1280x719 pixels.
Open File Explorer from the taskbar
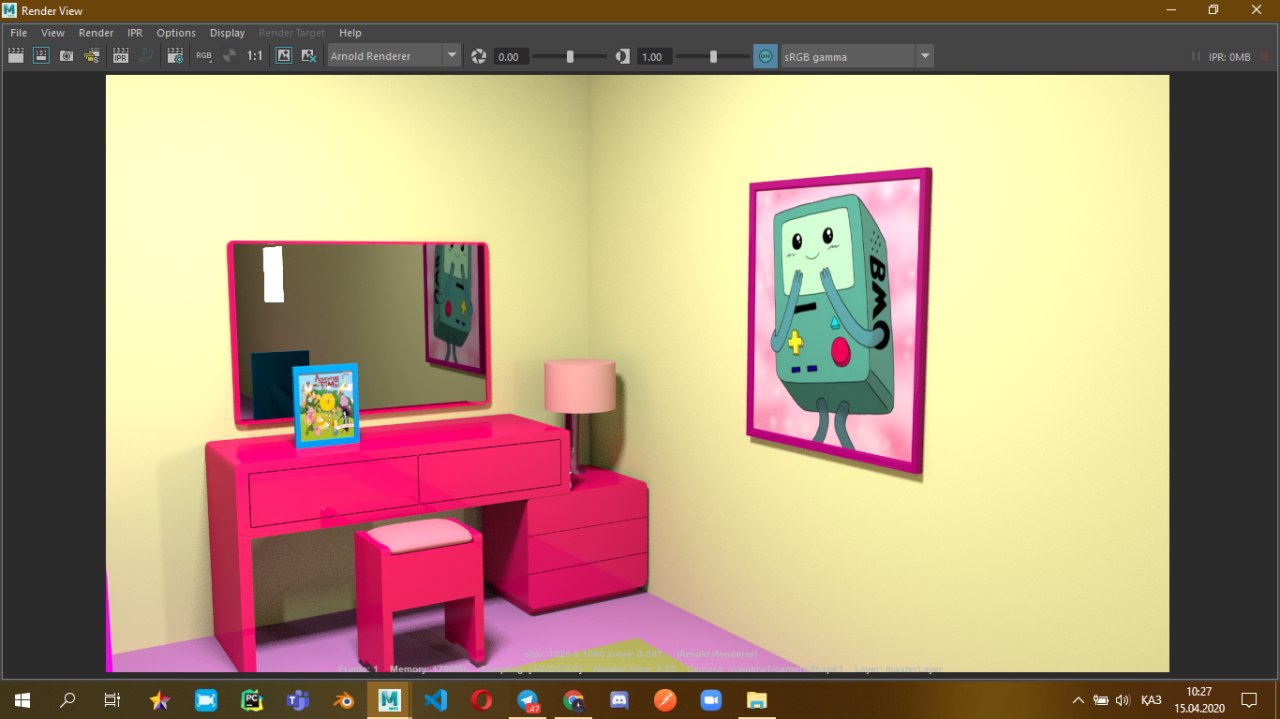click(x=757, y=700)
